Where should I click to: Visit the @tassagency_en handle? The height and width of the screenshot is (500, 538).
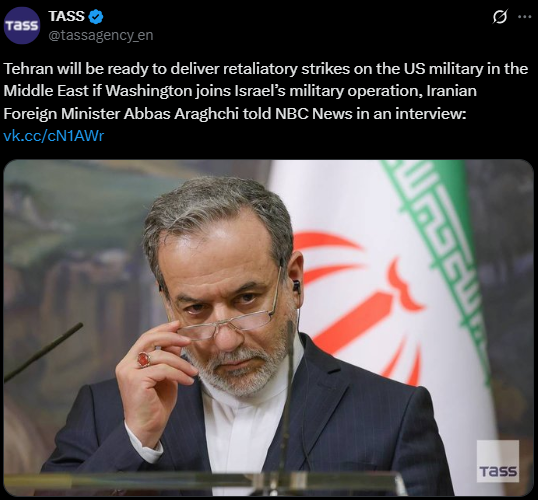[x=101, y=35]
